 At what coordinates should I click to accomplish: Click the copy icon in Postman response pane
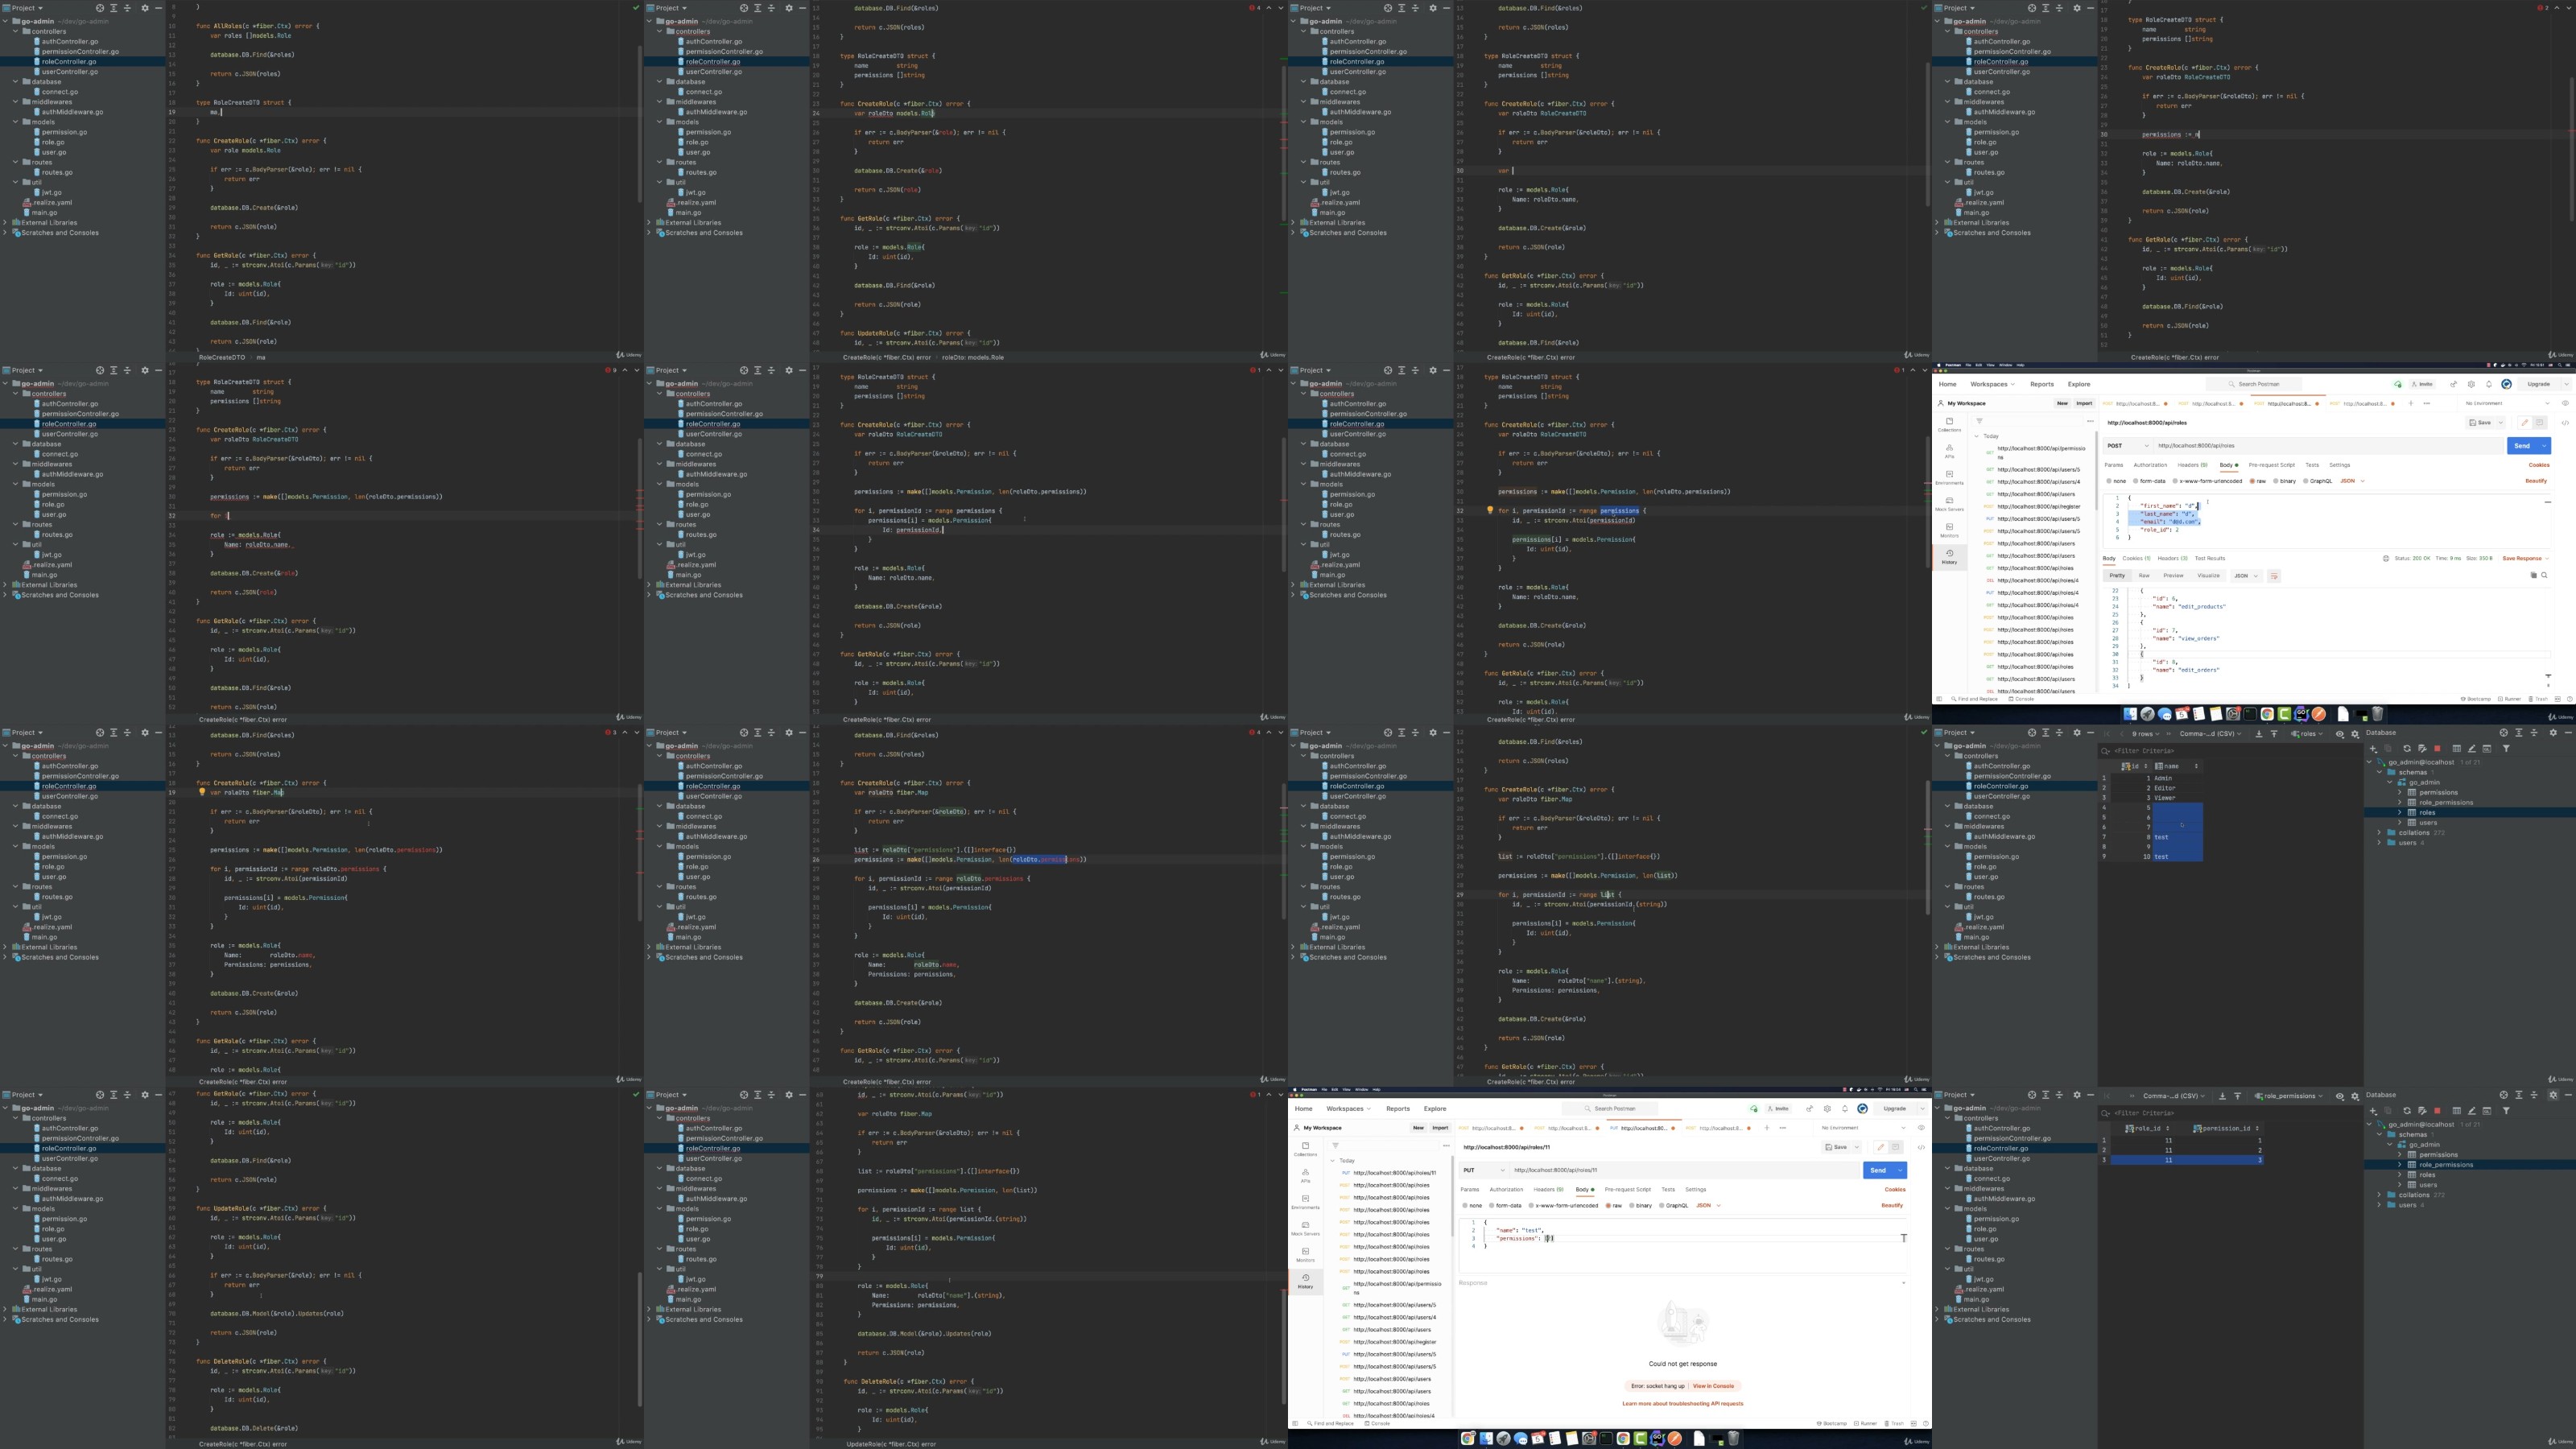tap(2533, 575)
